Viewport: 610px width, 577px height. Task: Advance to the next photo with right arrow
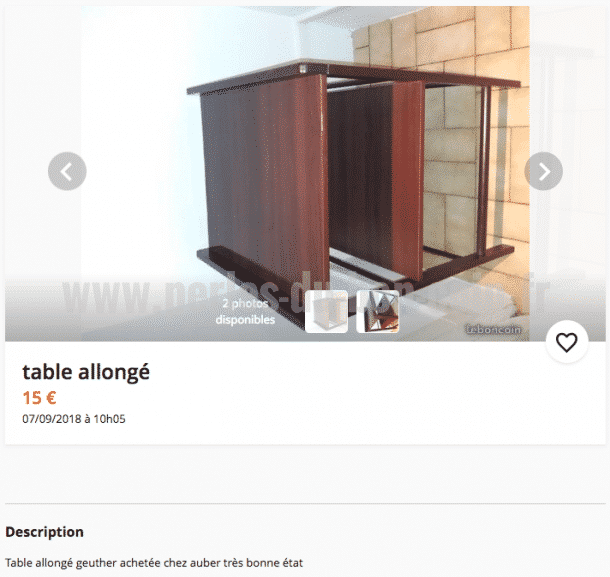543,171
